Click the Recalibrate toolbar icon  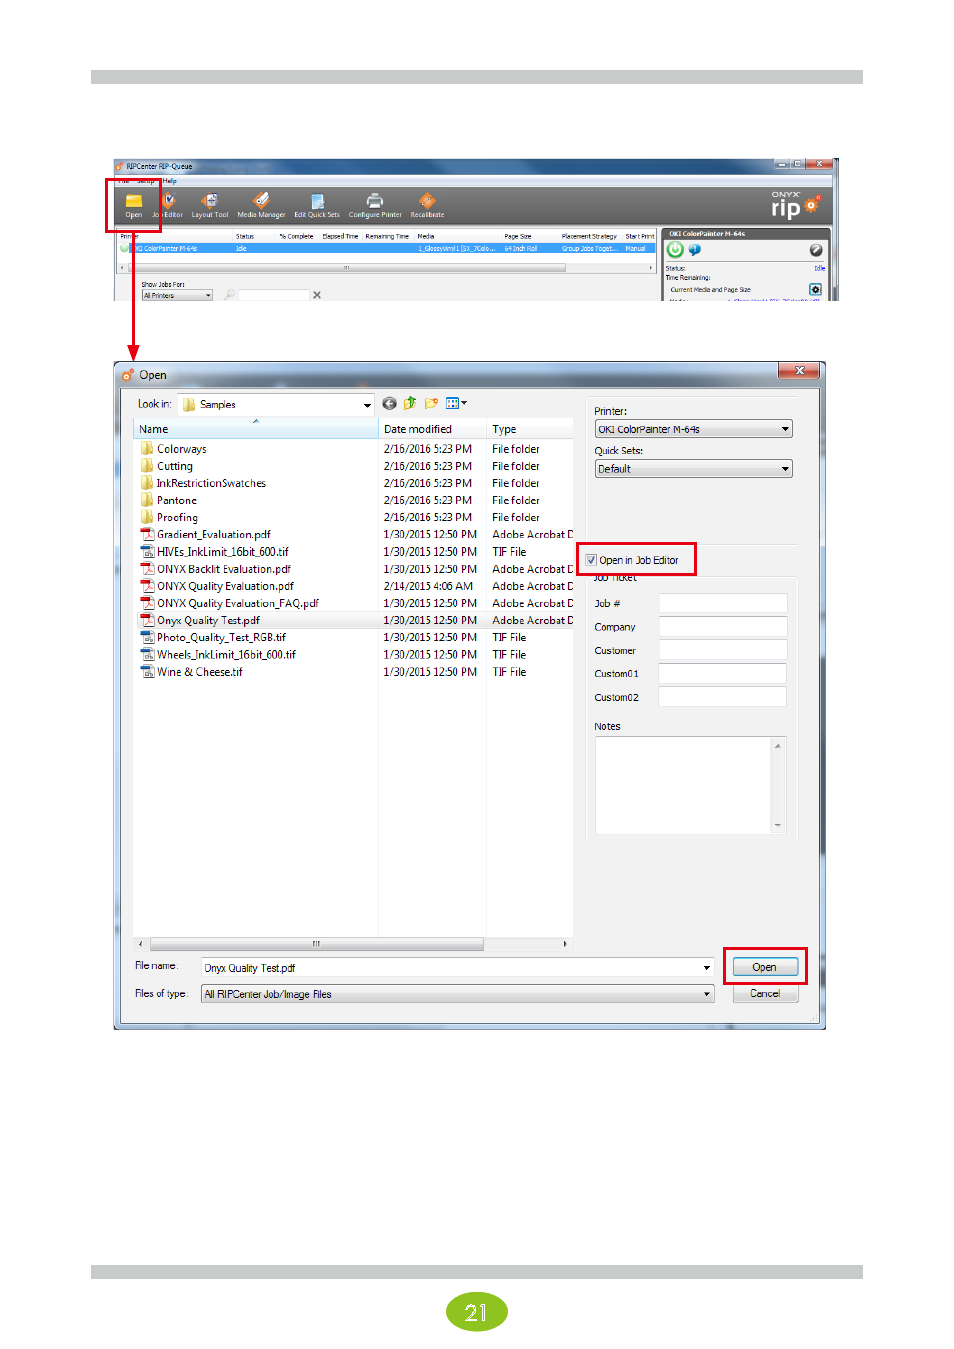(x=427, y=204)
